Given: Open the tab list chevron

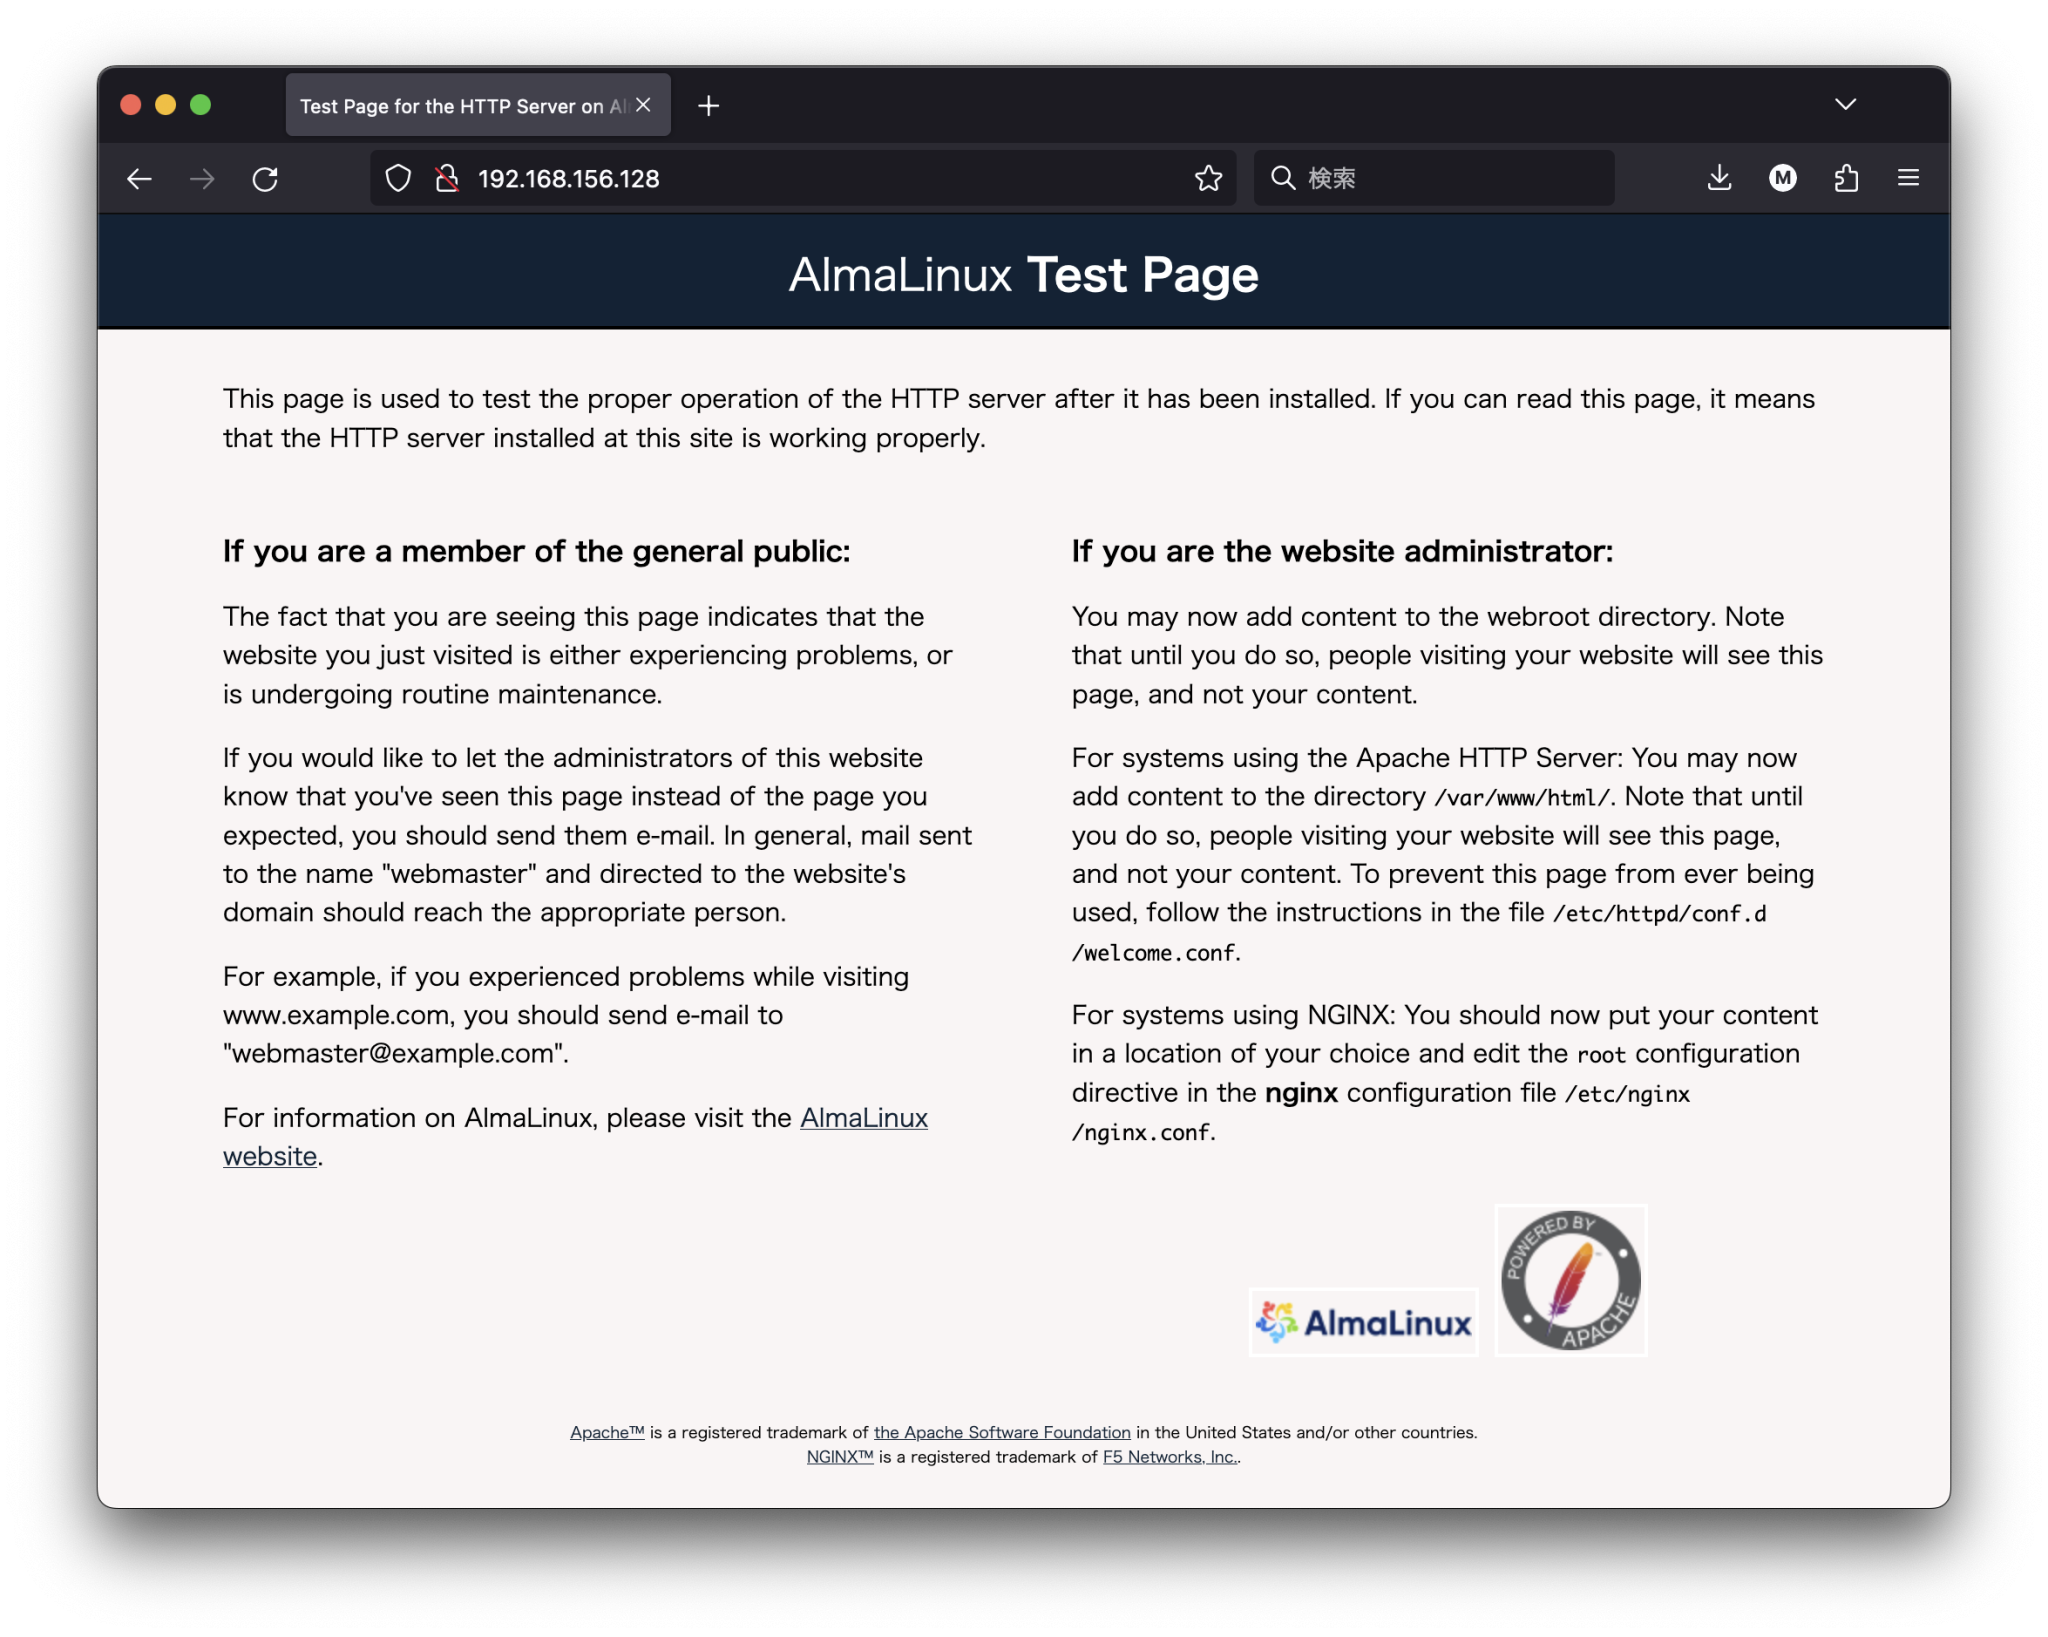Looking at the screenshot, I should pyautogui.click(x=1846, y=104).
